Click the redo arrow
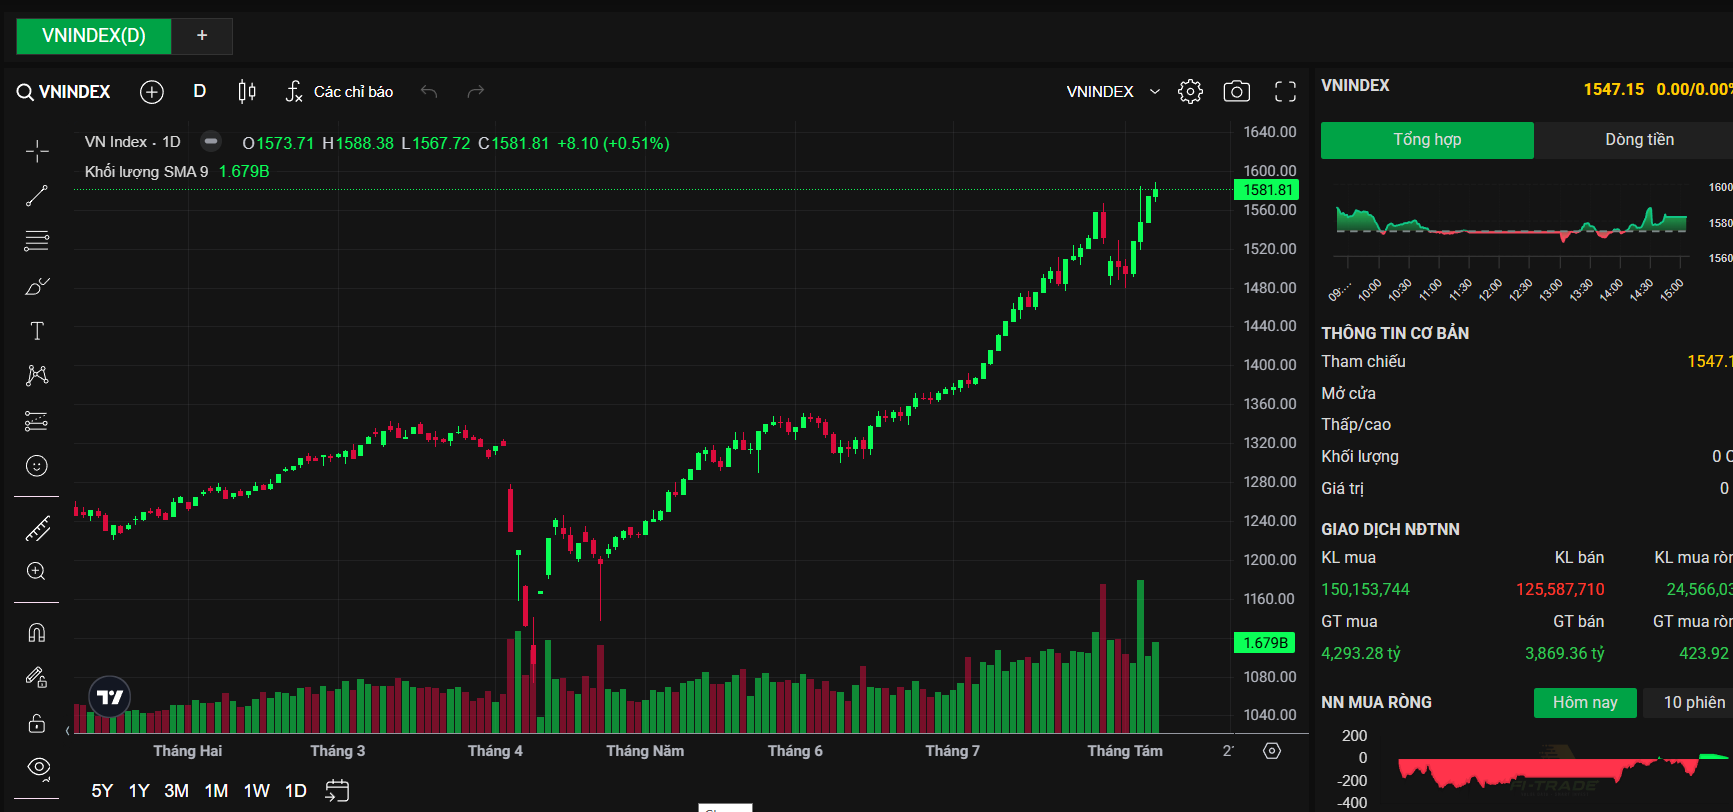The image size is (1733, 812). coord(476,92)
